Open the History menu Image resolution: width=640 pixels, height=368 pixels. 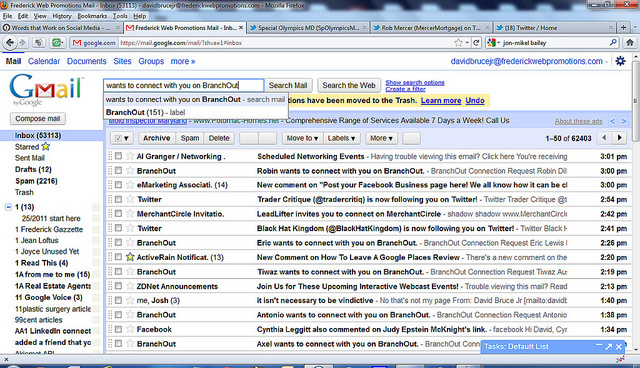click(x=62, y=16)
